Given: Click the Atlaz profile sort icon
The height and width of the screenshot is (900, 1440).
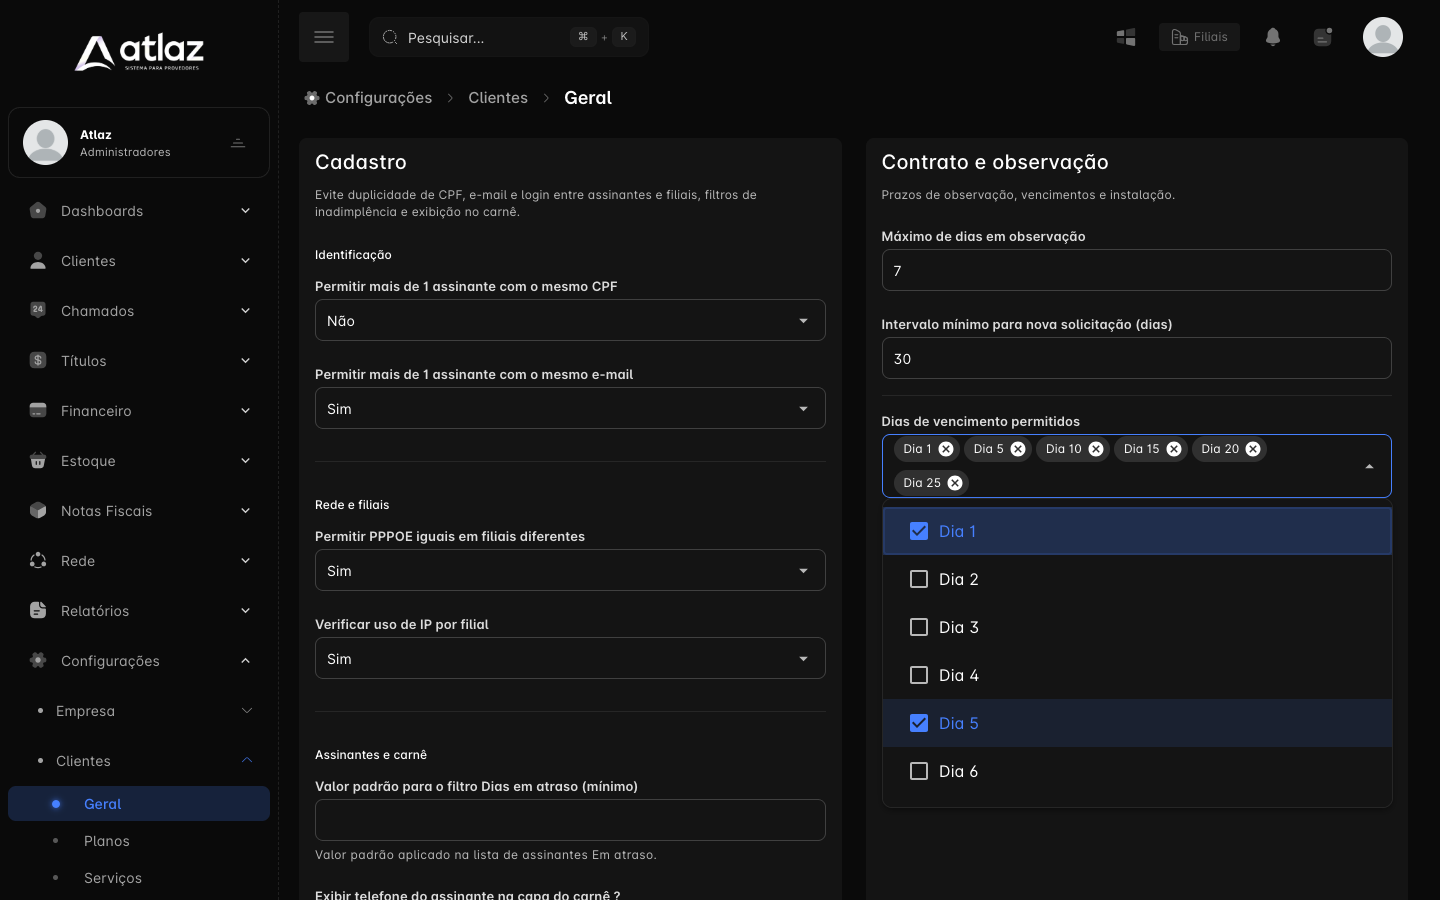Looking at the screenshot, I should [238, 143].
